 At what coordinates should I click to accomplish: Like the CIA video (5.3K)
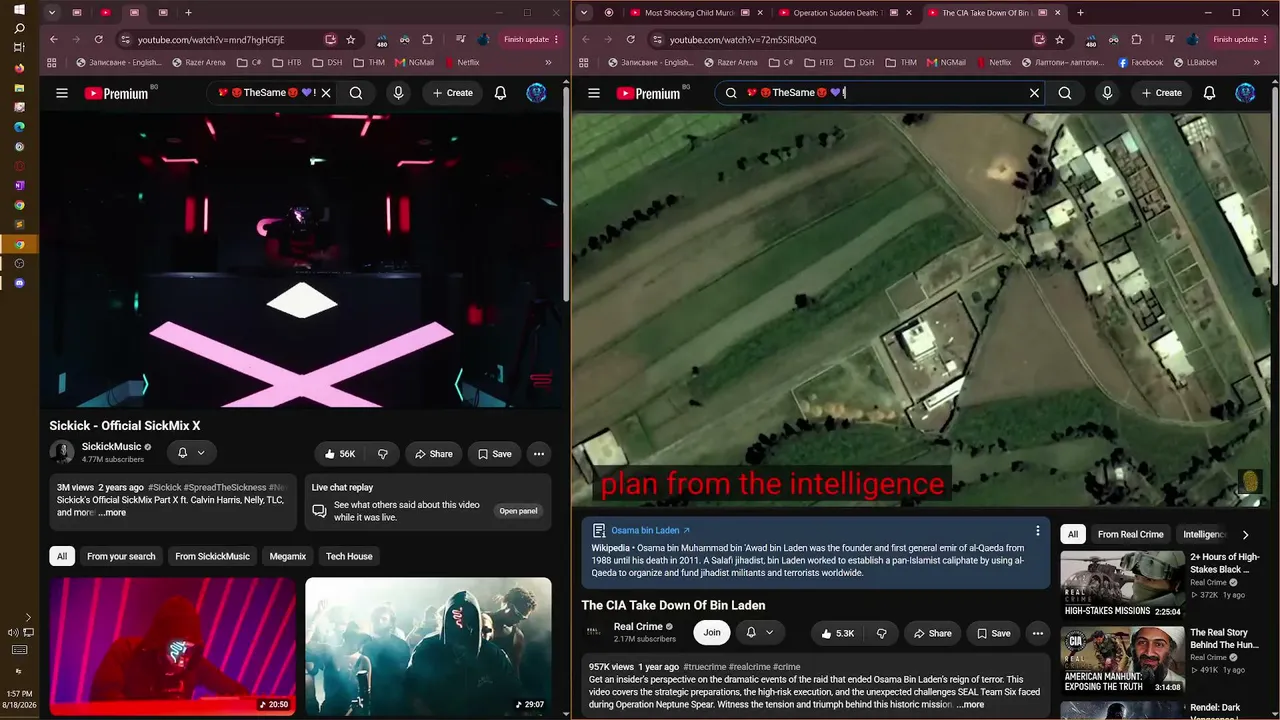click(838, 633)
